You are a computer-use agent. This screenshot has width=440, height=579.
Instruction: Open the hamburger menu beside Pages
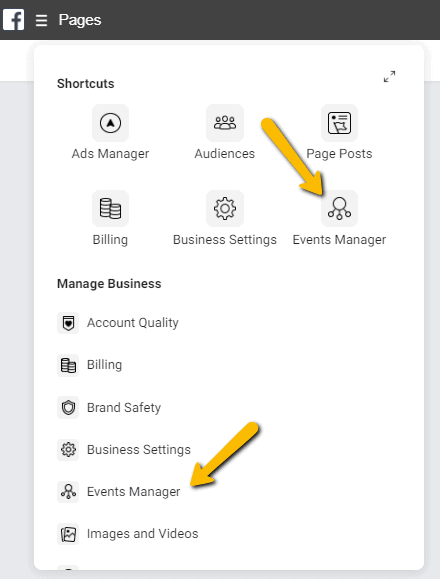tap(41, 20)
